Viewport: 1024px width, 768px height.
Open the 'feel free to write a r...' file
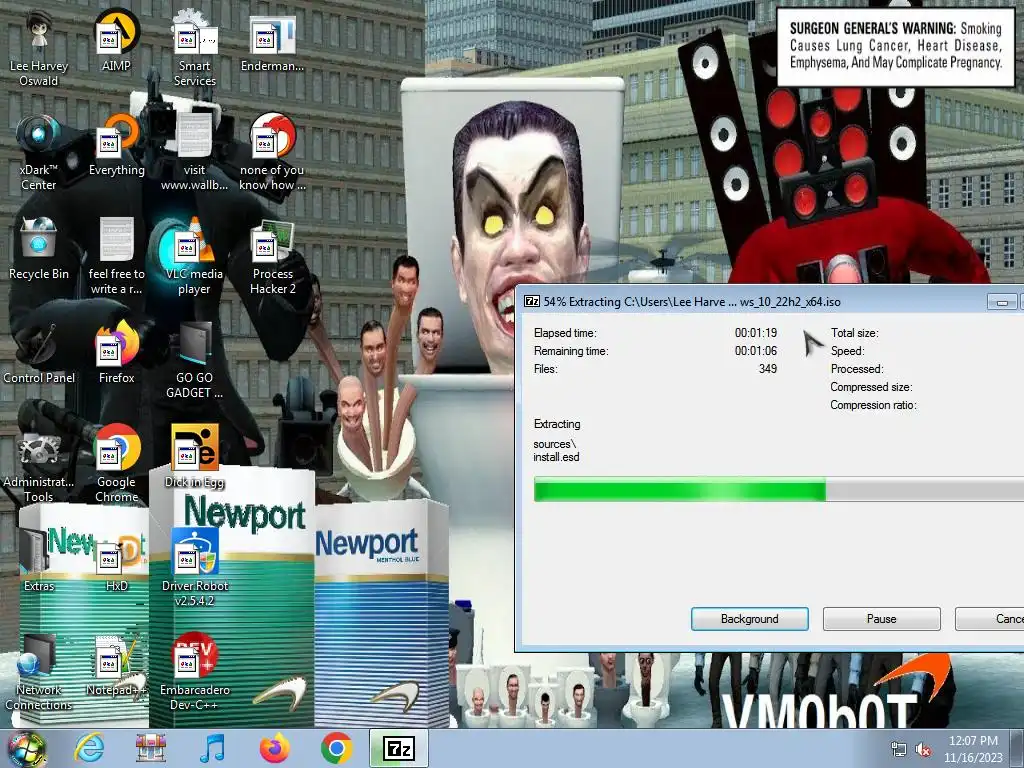click(116, 257)
